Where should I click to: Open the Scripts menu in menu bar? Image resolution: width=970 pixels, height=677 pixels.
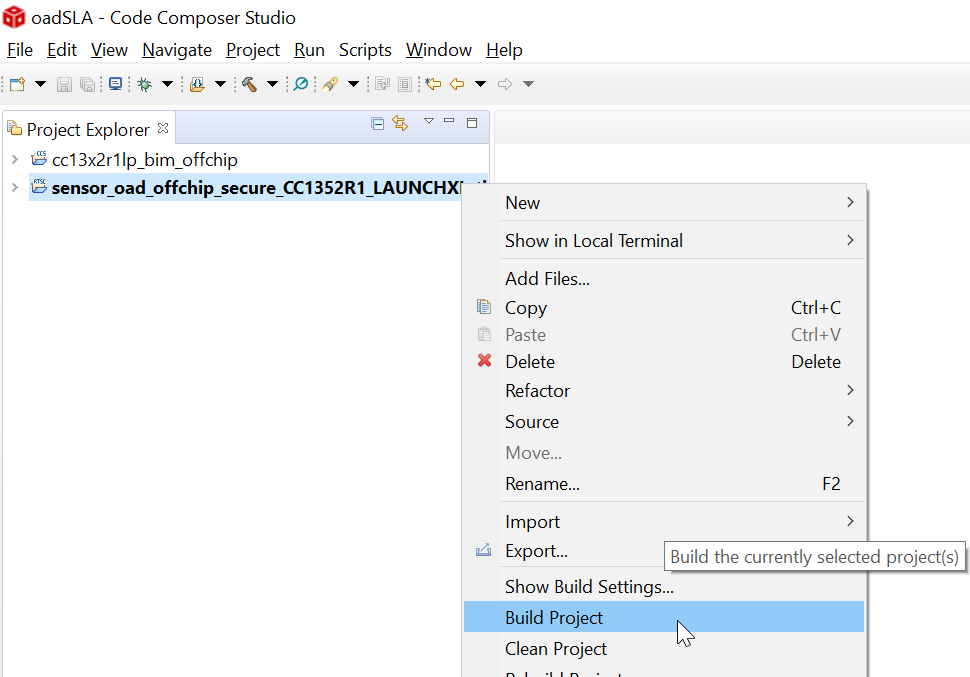pos(365,50)
